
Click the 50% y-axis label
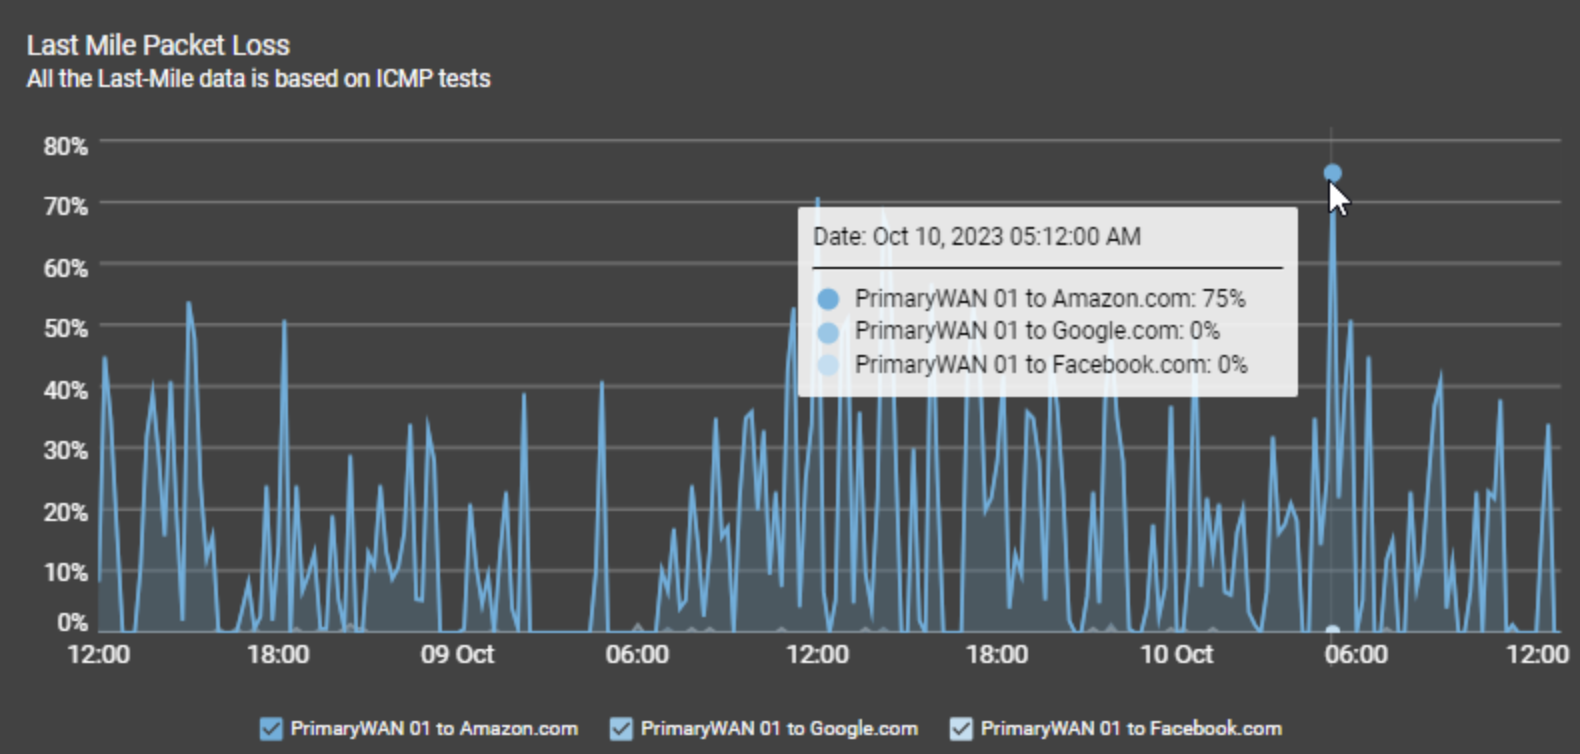66,329
